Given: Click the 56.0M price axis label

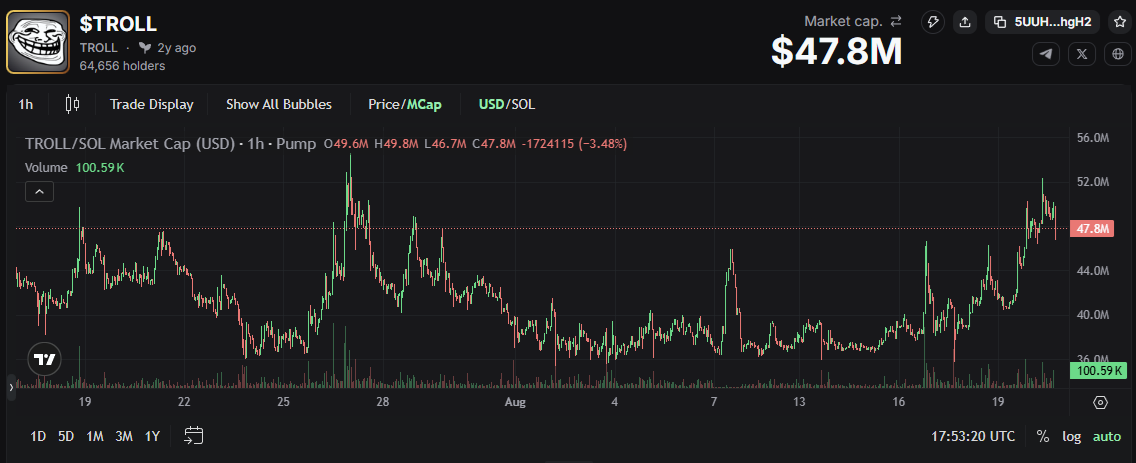Looking at the screenshot, I should click(1093, 137).
